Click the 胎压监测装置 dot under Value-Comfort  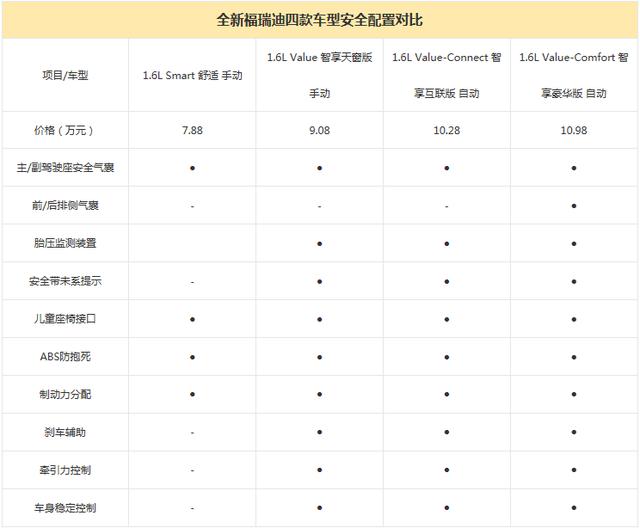573,244
